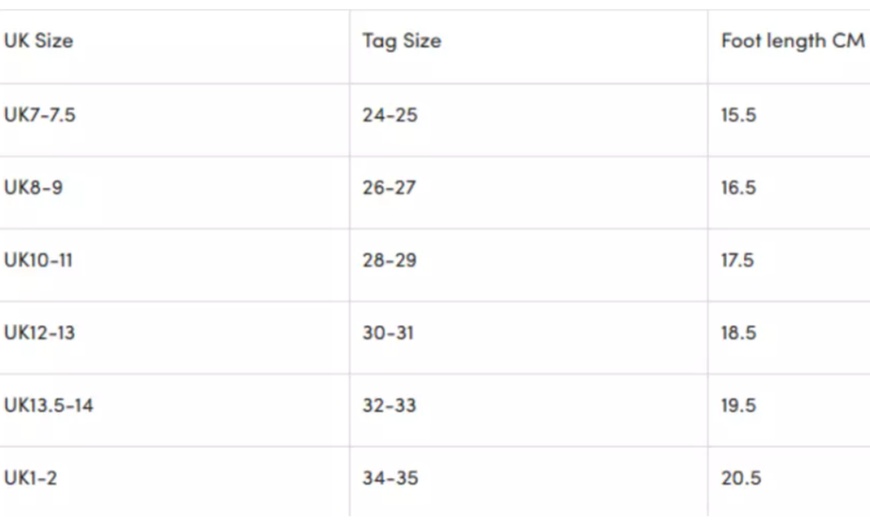Click the 34-35 tag size cell
This screenshot has width=870, height=524.
(x=390, y=478)
